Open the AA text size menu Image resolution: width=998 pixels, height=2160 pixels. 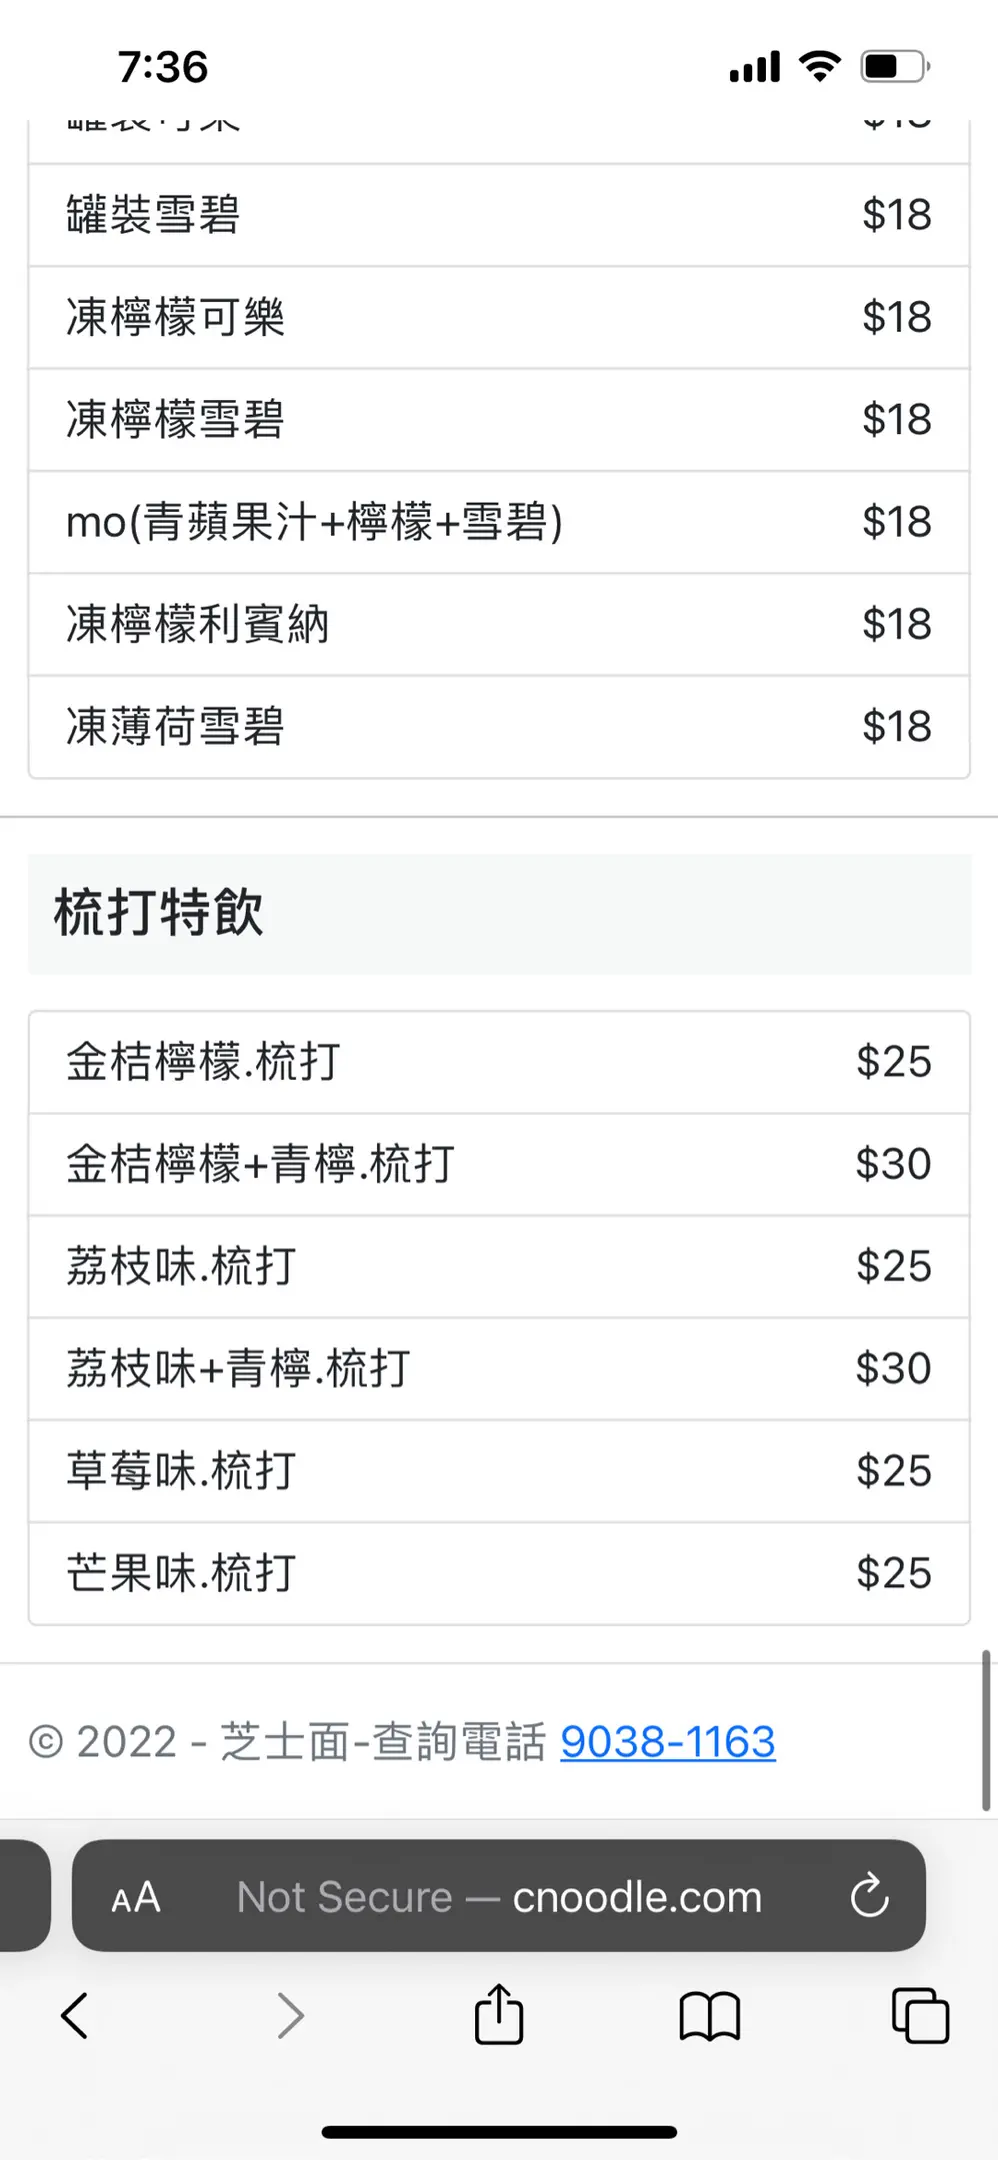[x=136, y=1897]
